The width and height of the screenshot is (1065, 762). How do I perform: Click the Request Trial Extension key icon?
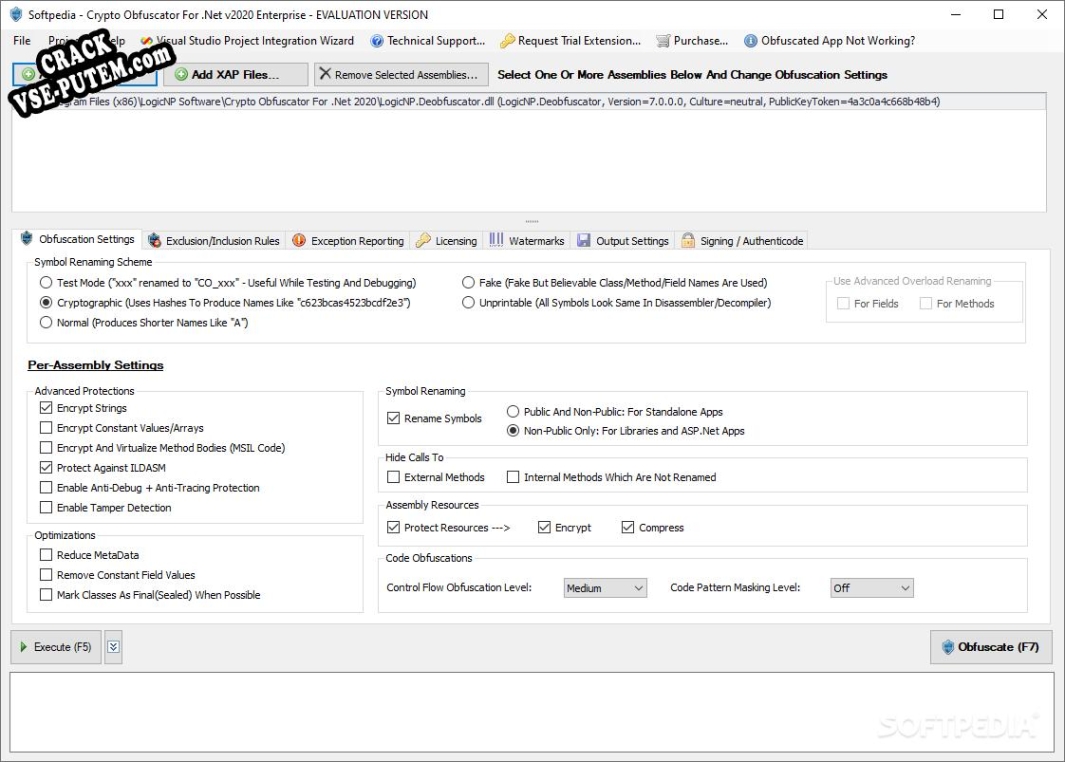click(507, 41)
